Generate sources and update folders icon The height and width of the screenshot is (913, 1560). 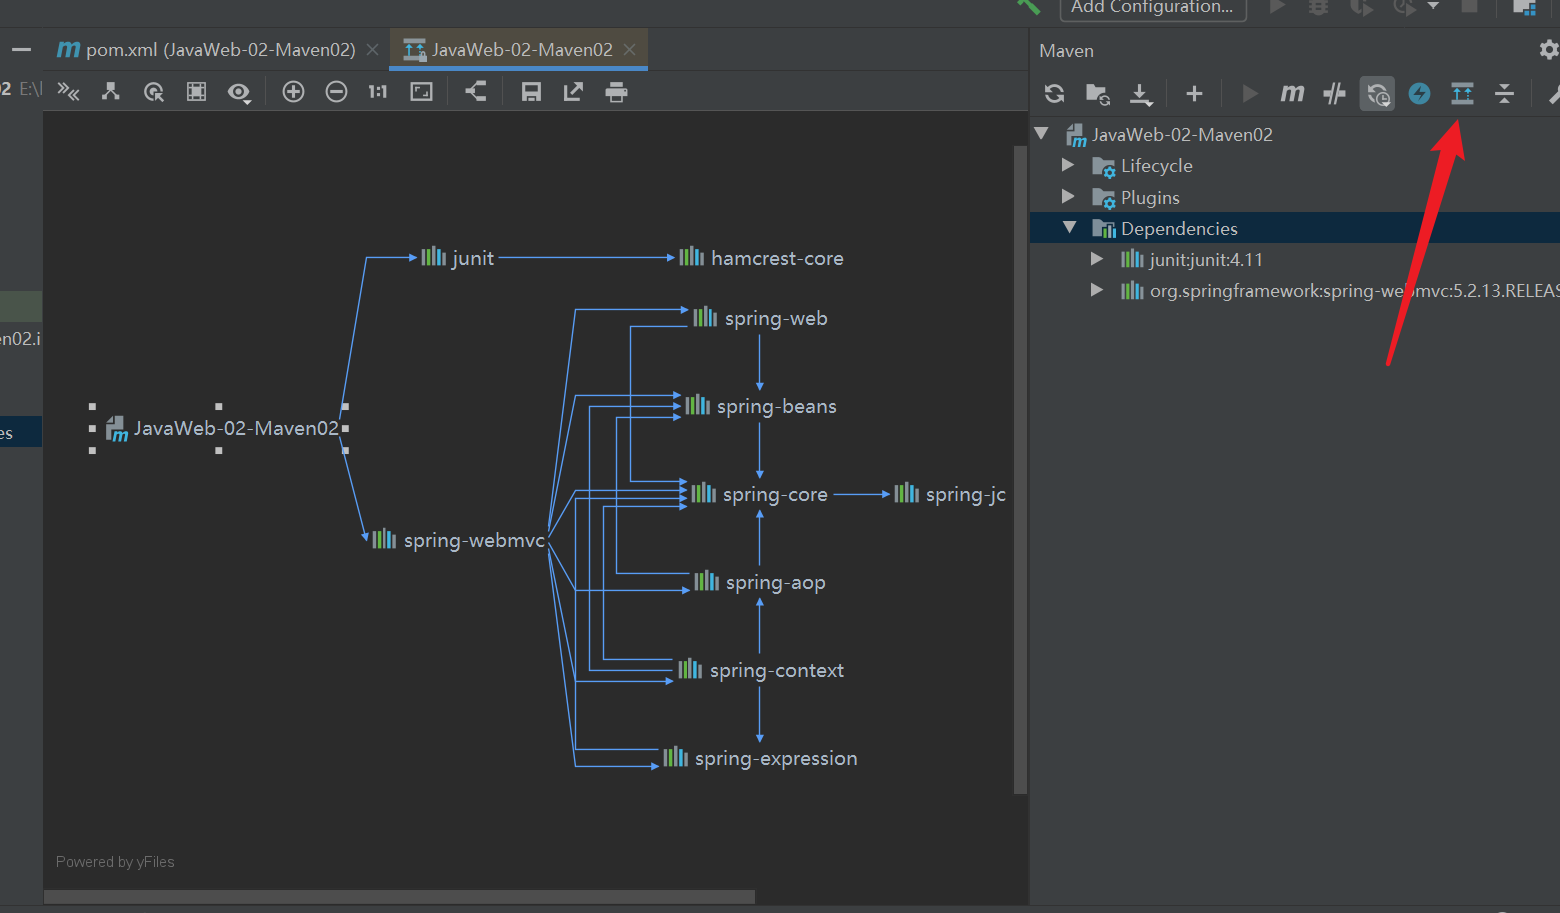coord(1098,94)
